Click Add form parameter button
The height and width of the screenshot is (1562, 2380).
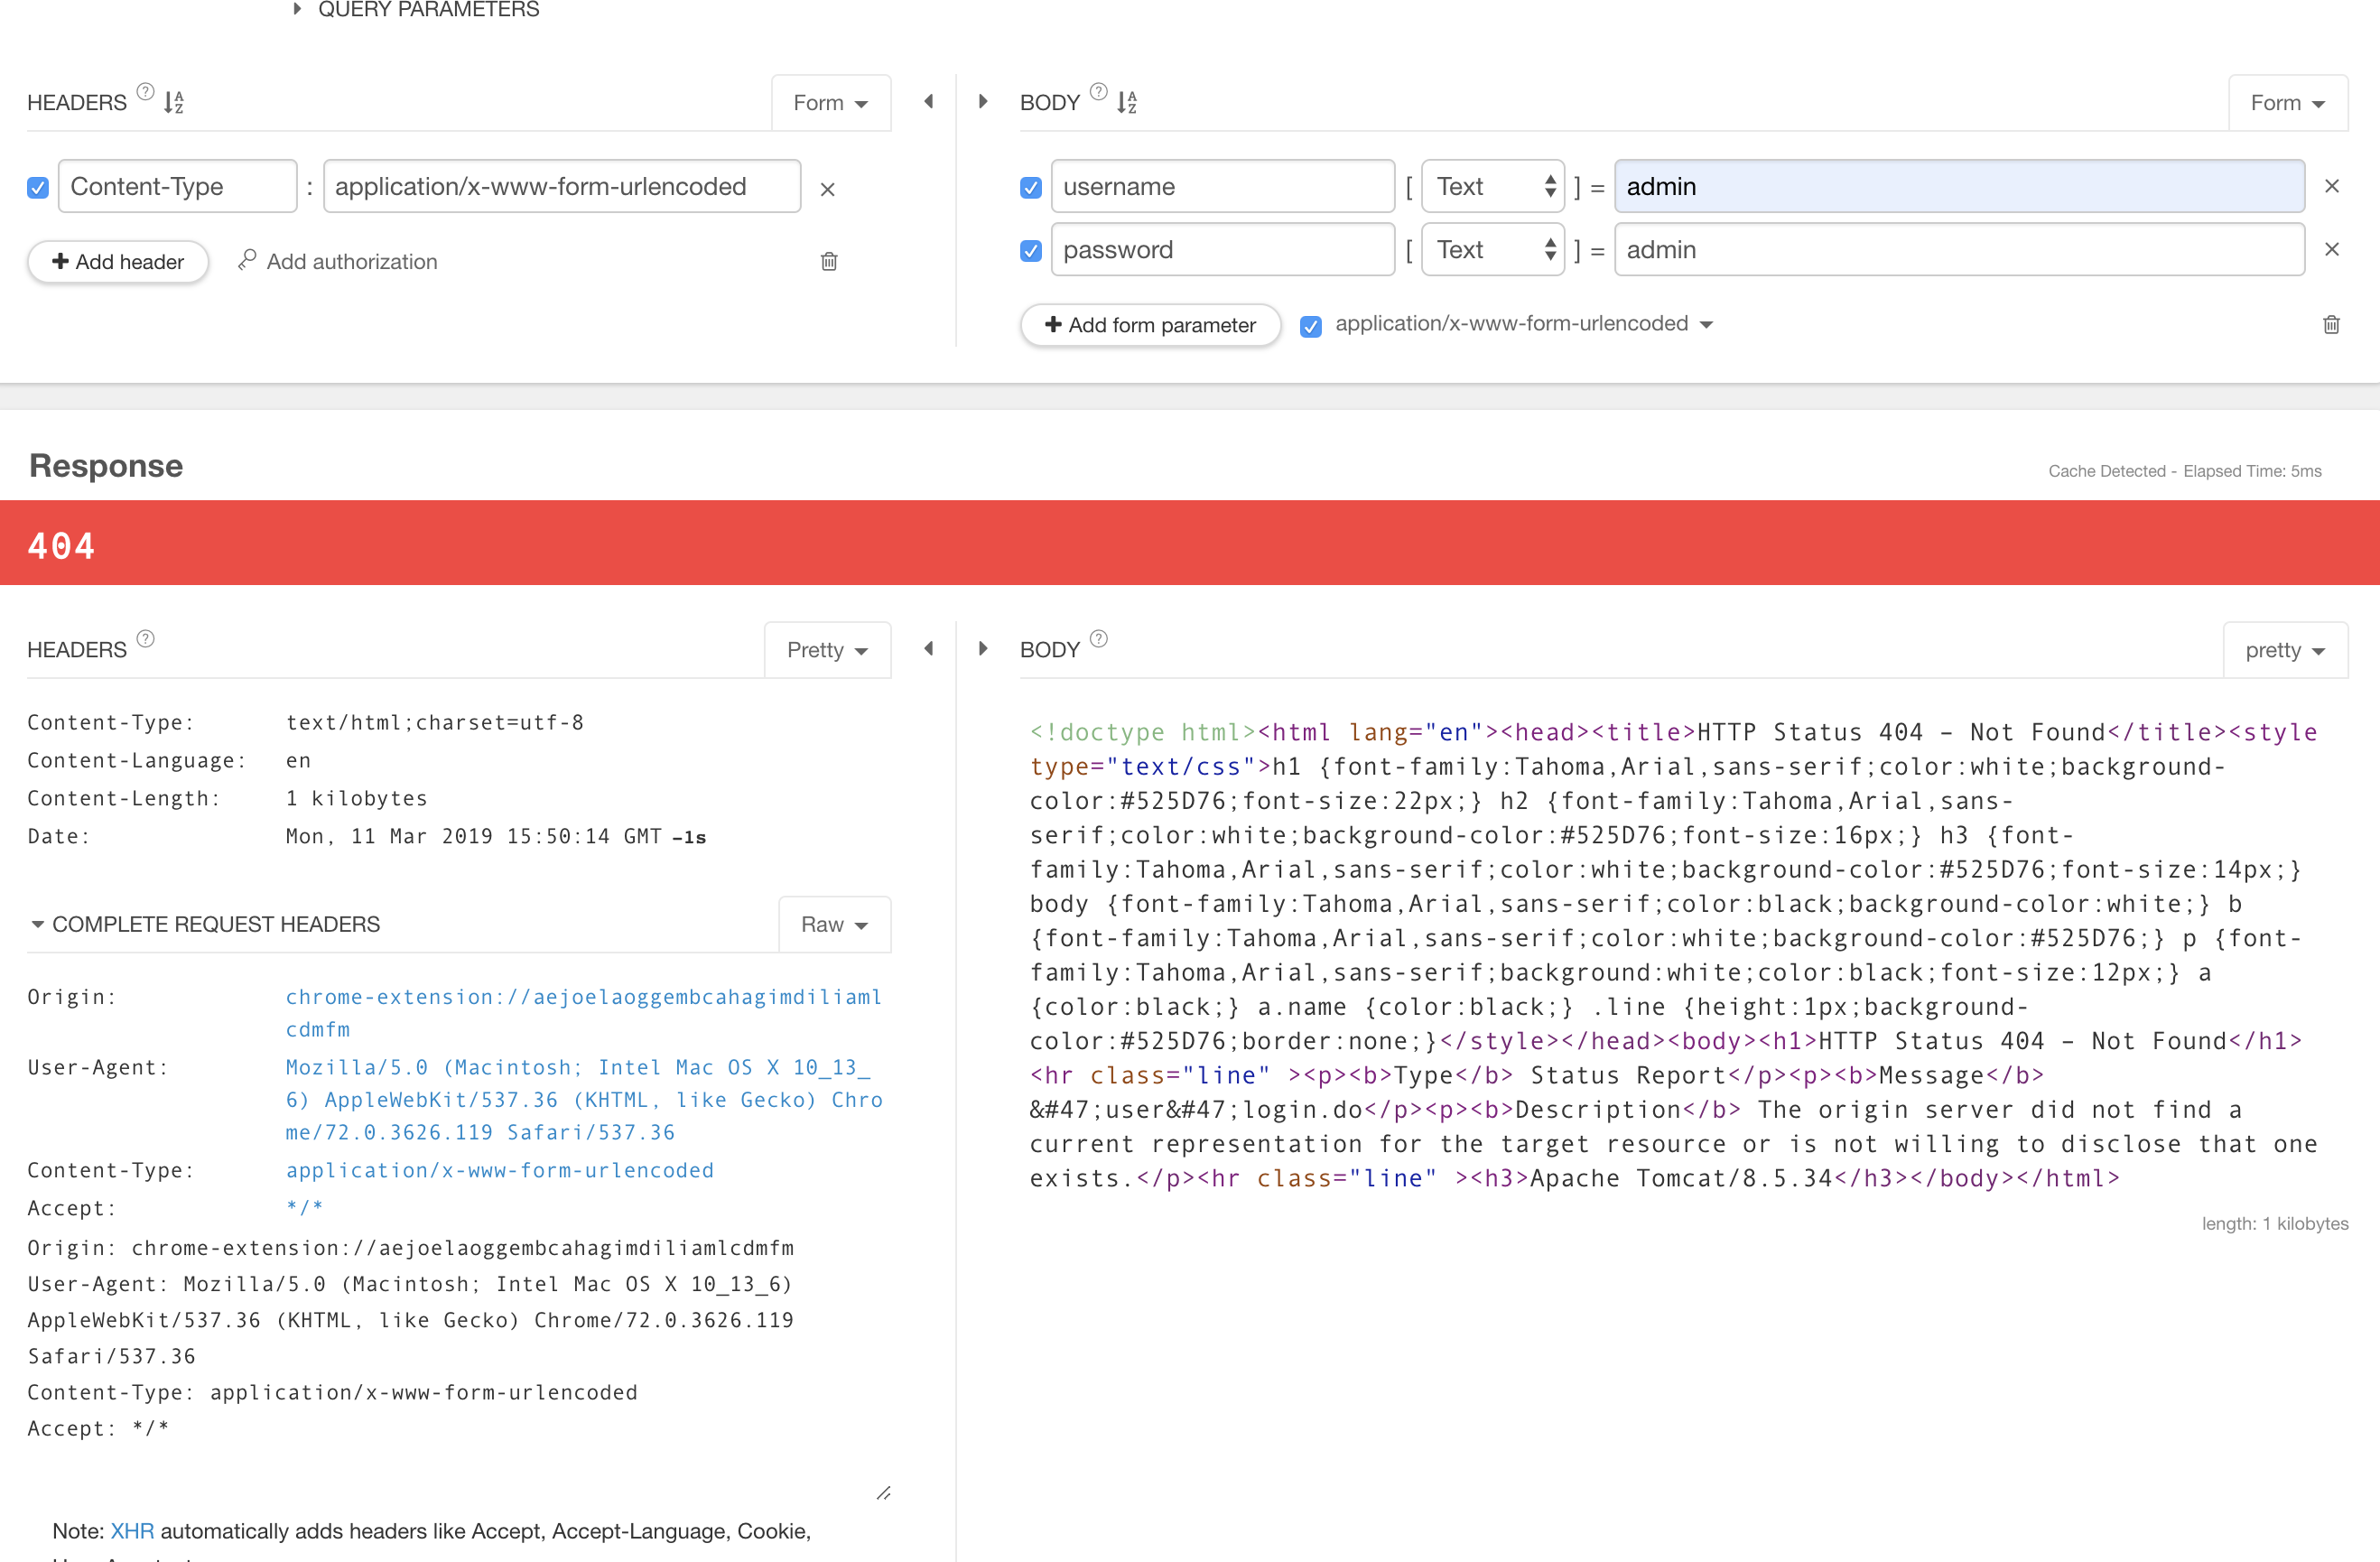[x=1151, y=324]
